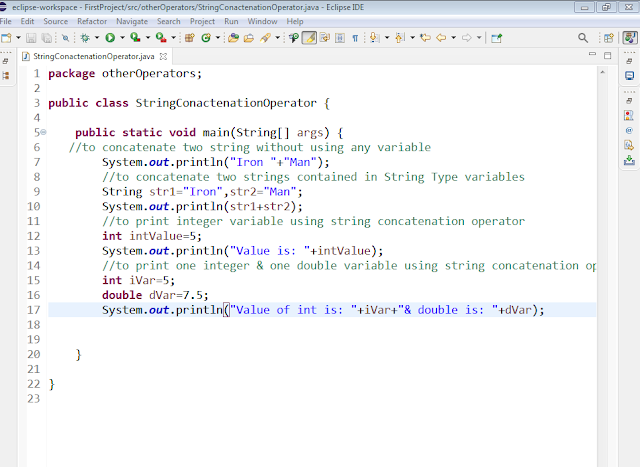Collapse main method at line 5 marker

point(43,132)
